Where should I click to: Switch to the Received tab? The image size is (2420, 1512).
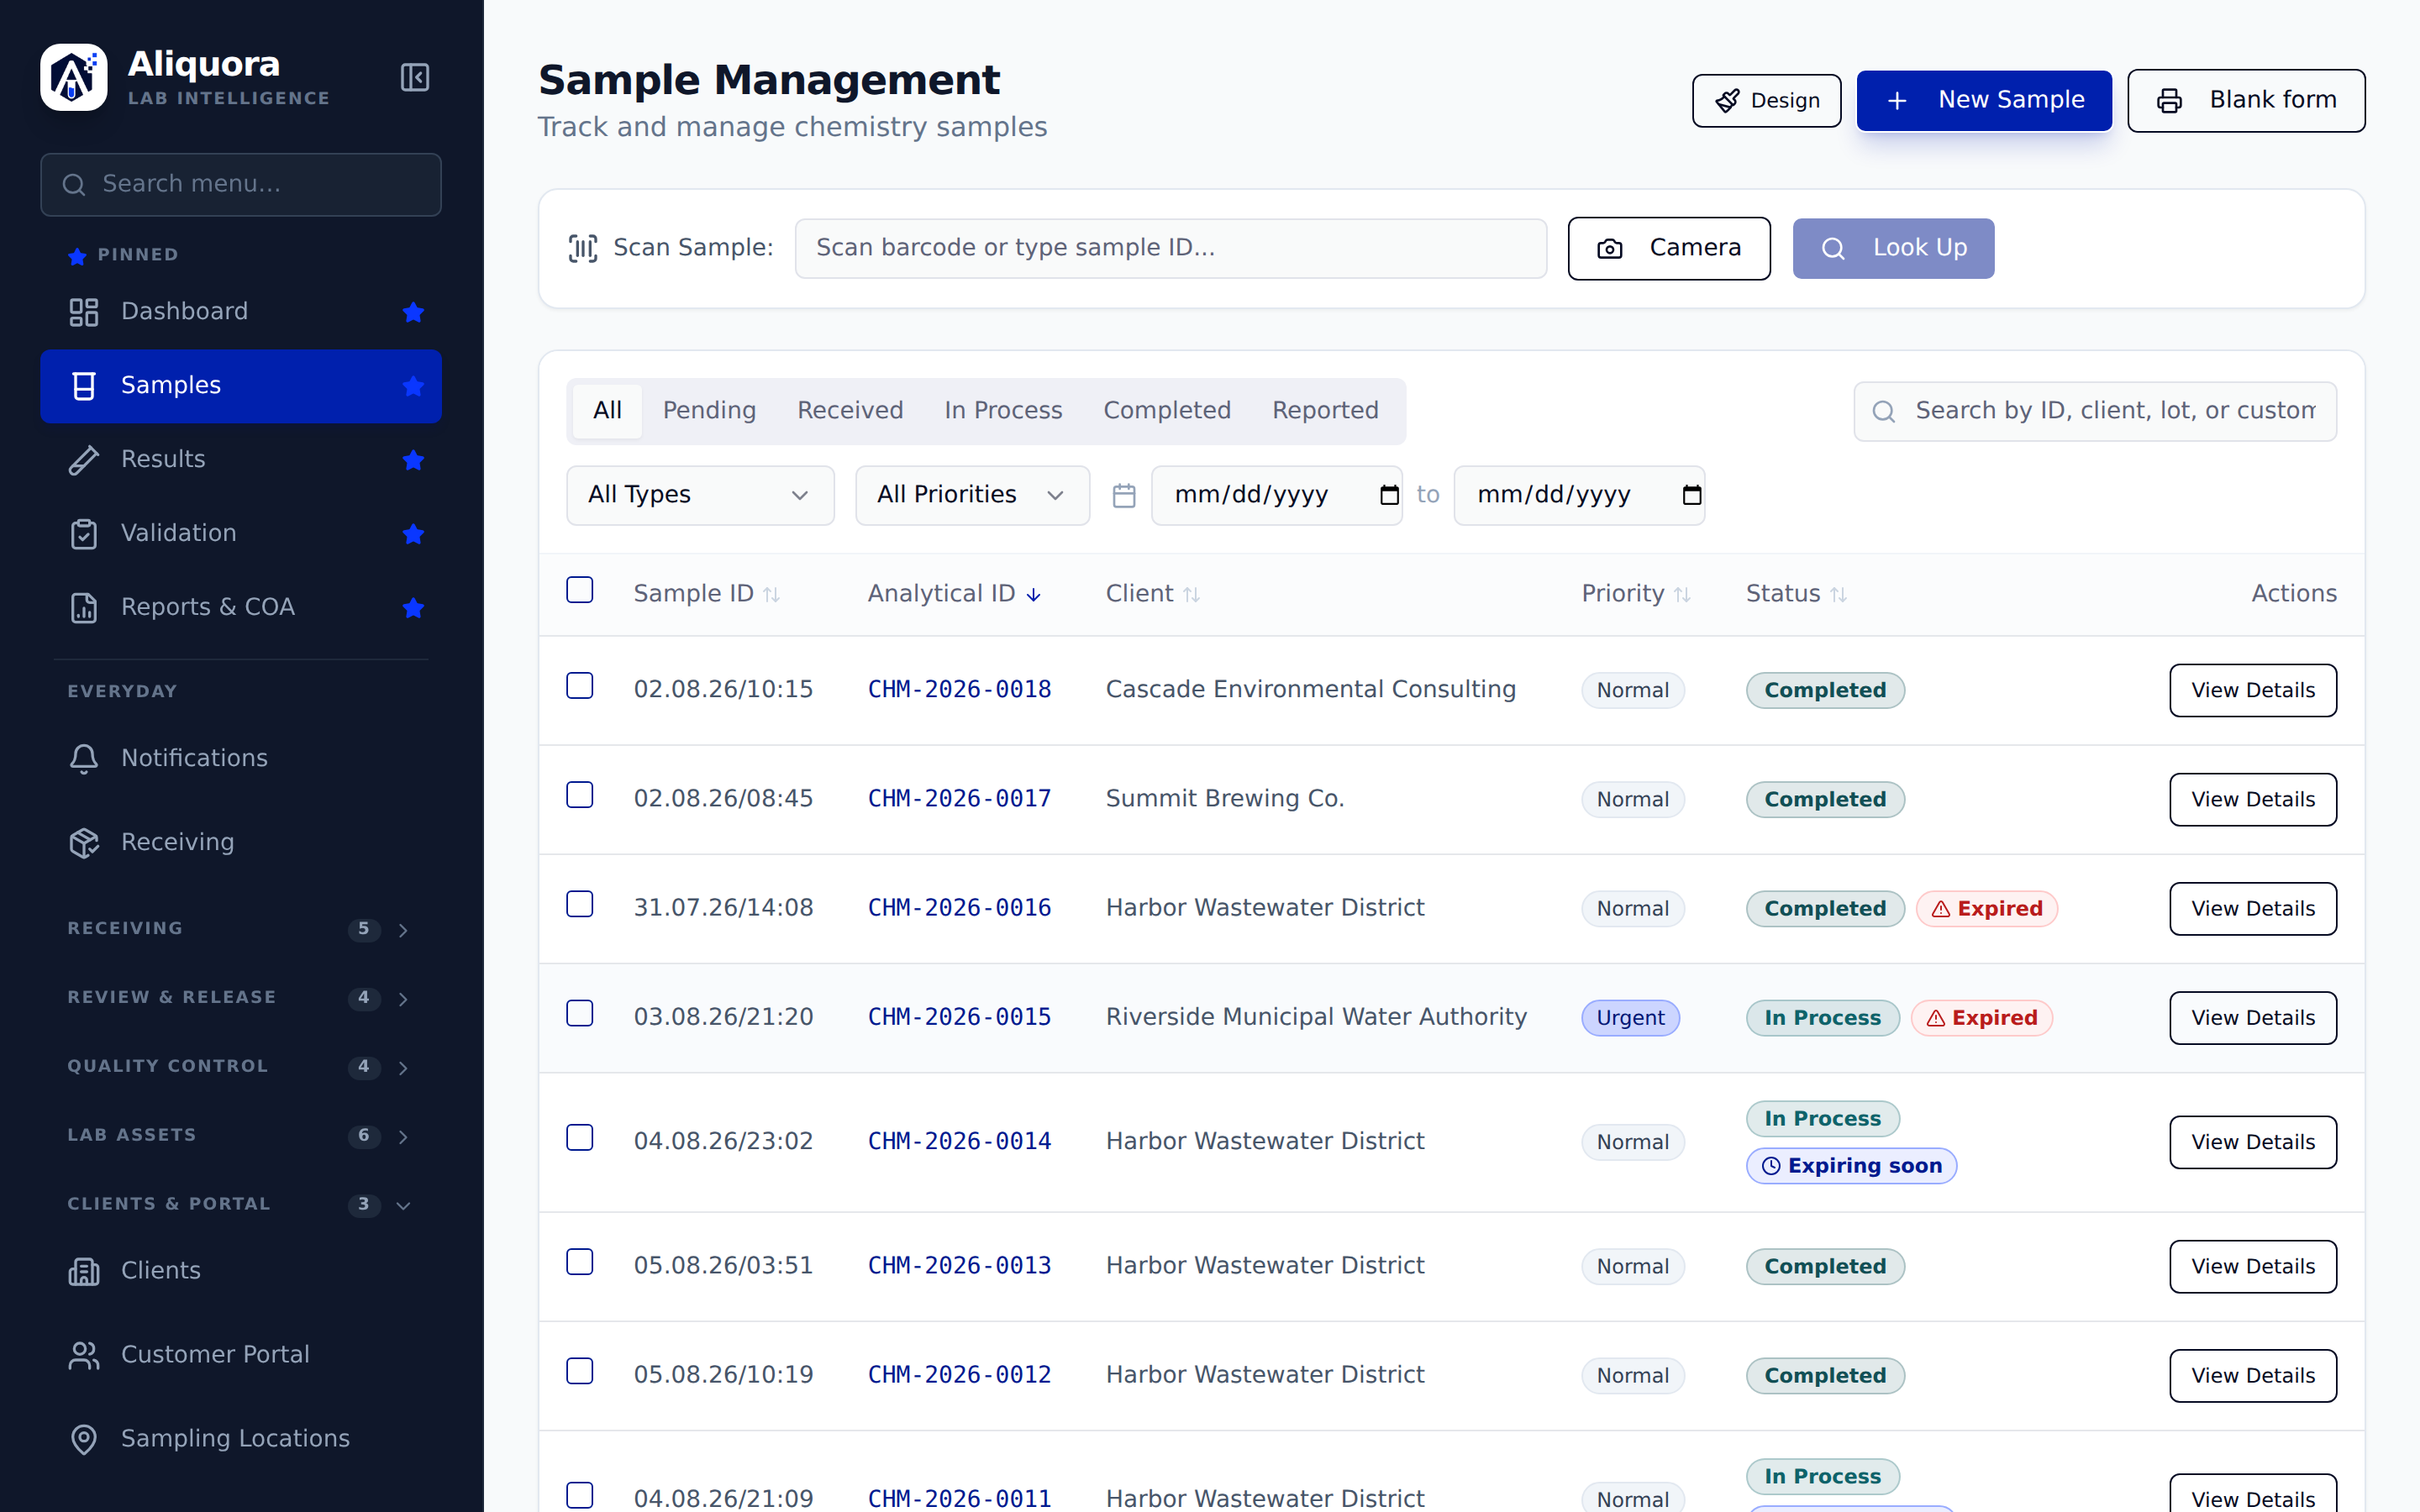[x=850, y=411]
